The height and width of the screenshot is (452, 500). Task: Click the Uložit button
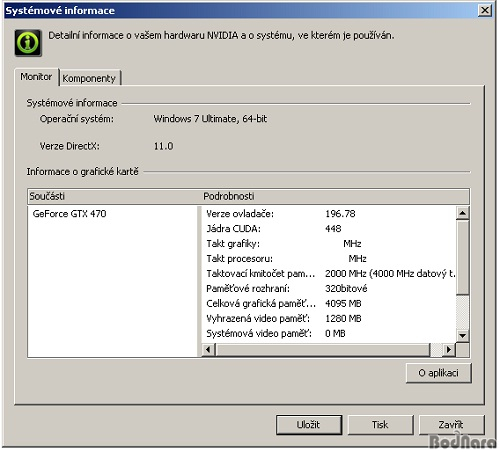[309, 425]
